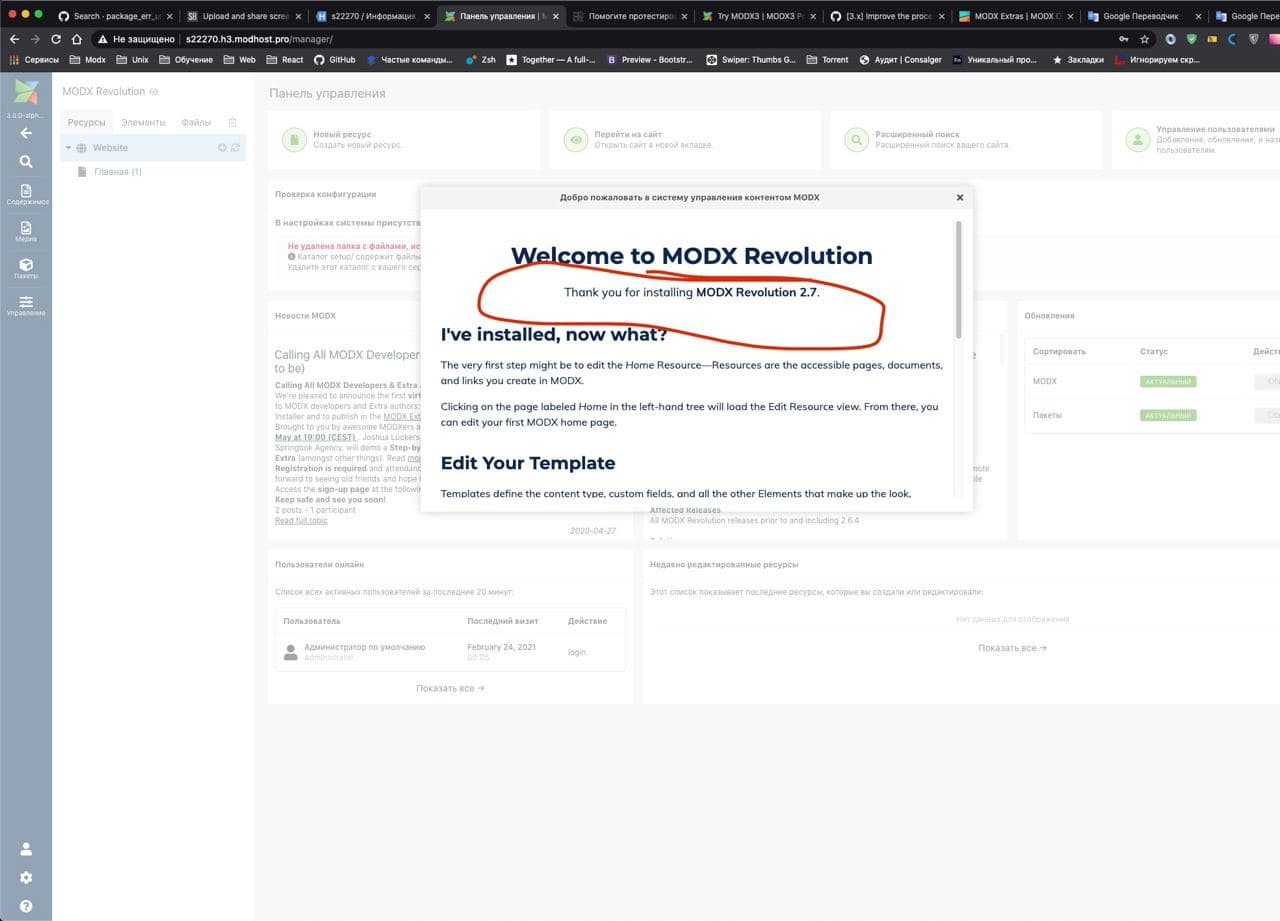Image resolution: width=1280 pixels, height=921 pixels.
Task: Open saved passwords via the key icon
Action: coord(1124,39)
